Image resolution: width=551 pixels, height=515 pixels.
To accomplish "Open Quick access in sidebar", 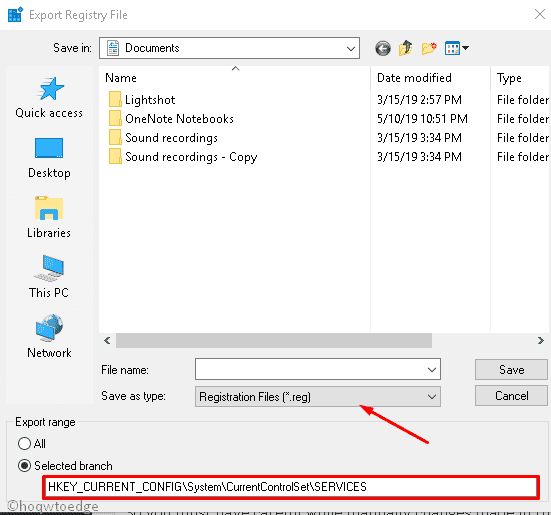I will [x=49, y=98].
